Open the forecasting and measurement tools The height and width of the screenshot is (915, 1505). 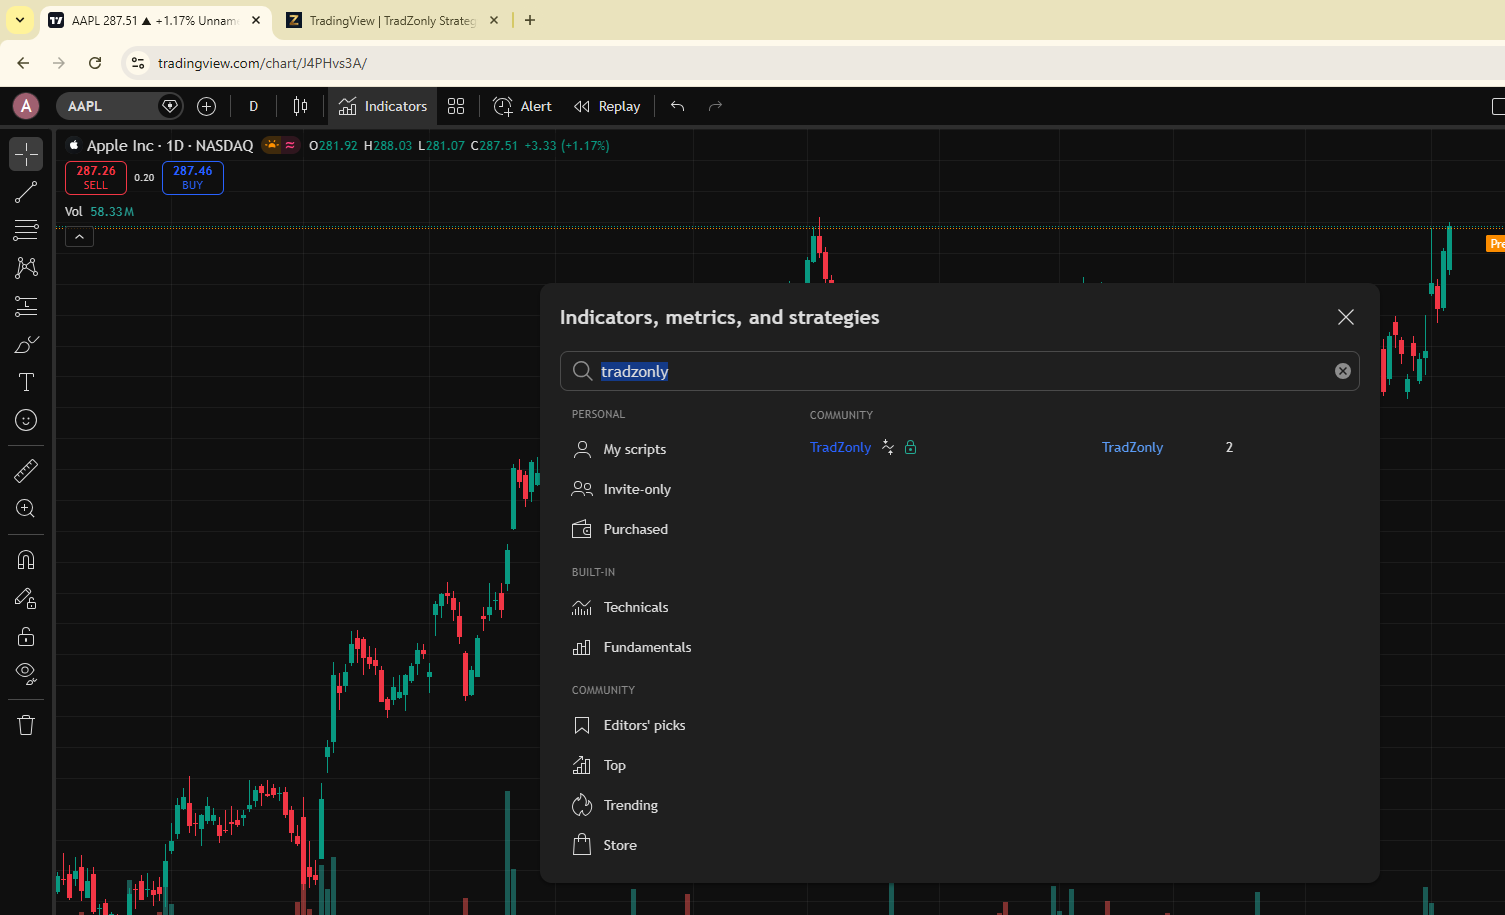26,306
